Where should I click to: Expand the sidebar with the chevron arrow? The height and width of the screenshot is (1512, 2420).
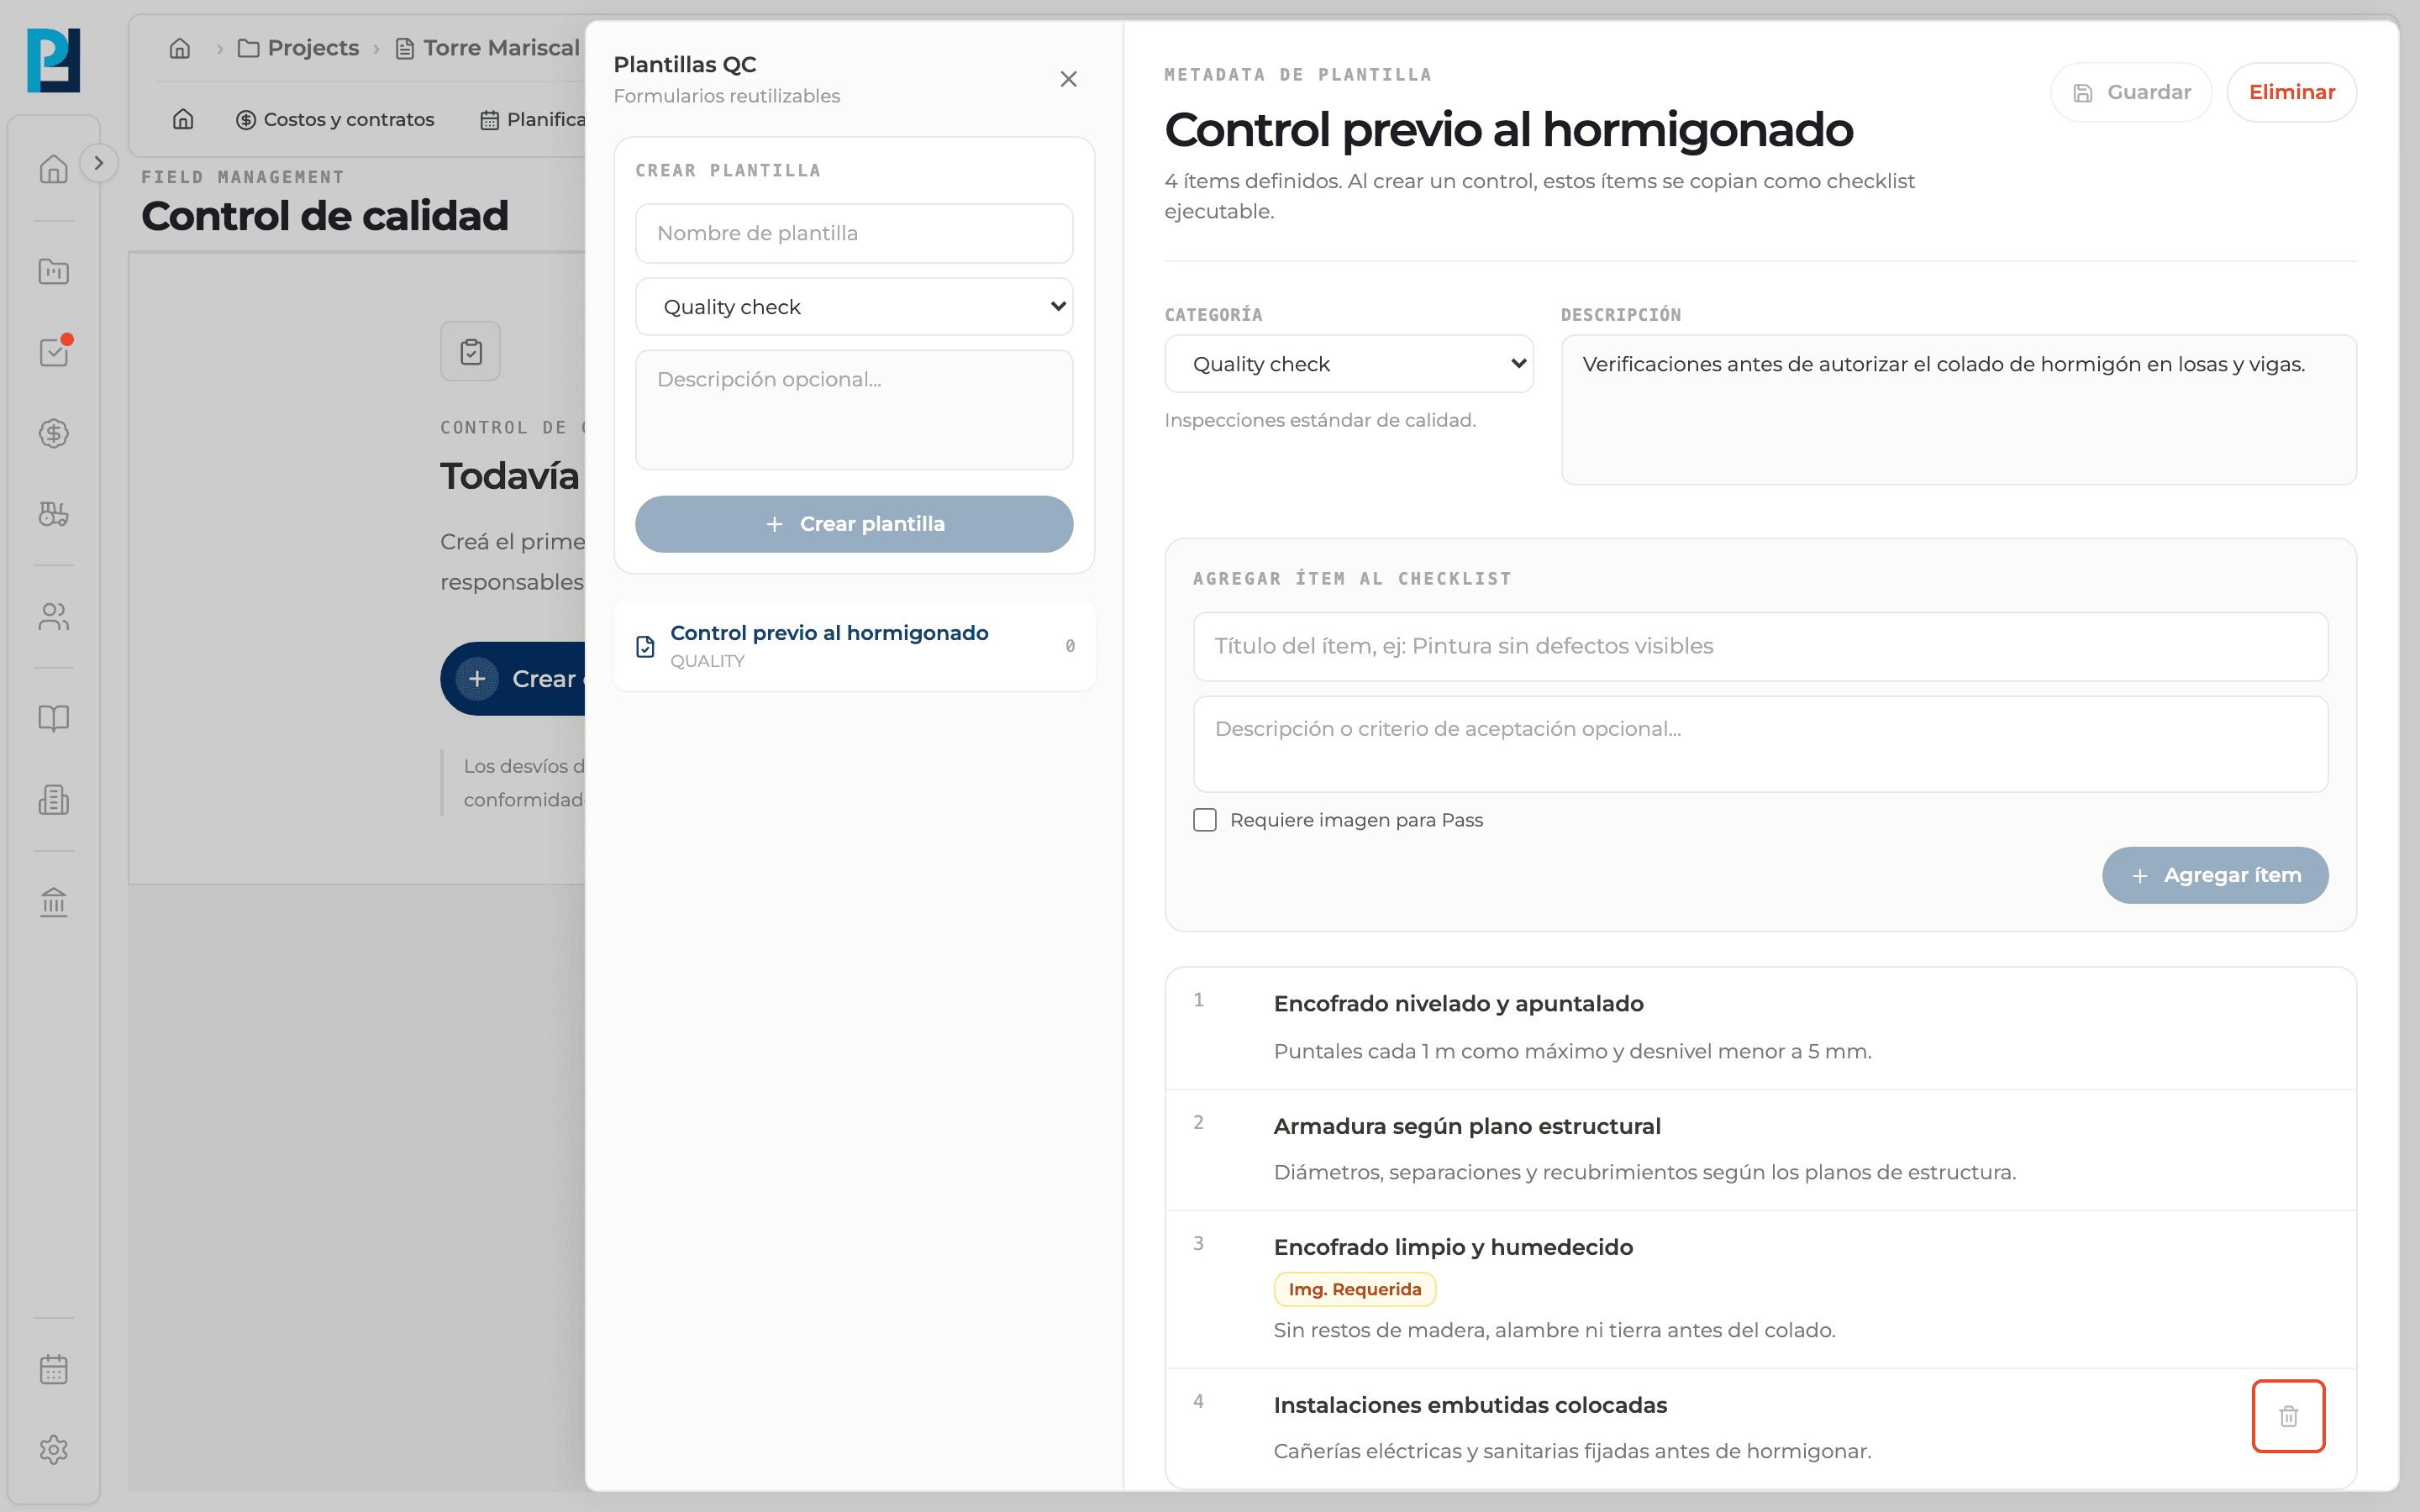point(98,163)
